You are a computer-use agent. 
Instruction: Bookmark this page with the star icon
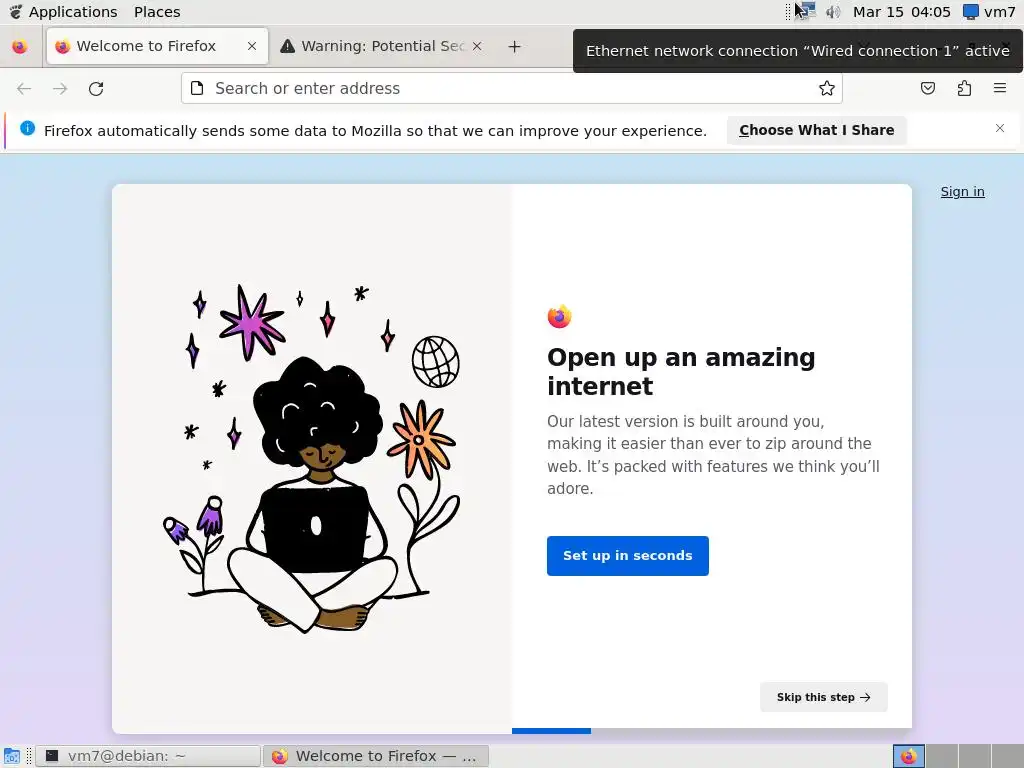[x=827, y=88]
